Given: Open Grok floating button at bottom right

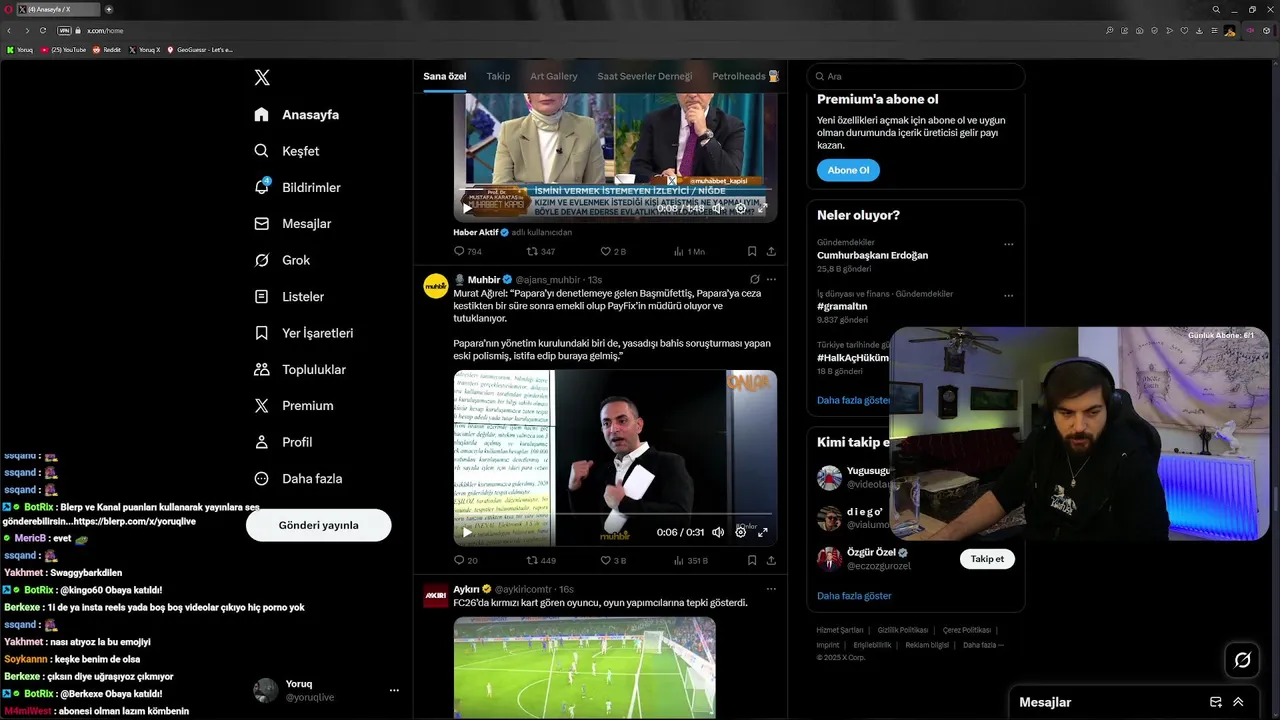Looking at the screenshot, I should [x=1242, y=660].
